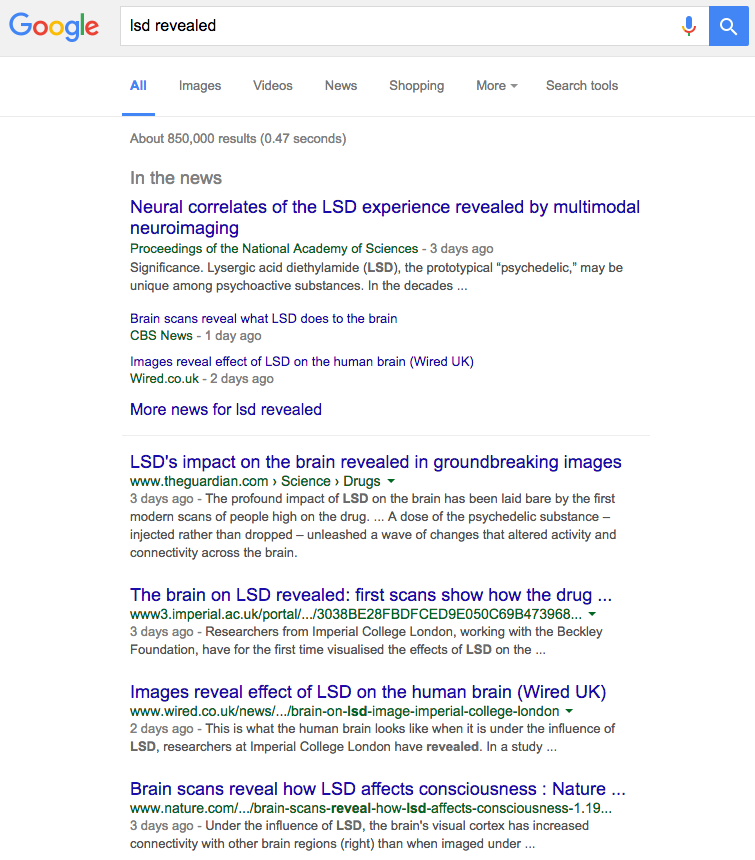Click the 'In the news' heading
The image size is (755, 860).
(175, 178)
